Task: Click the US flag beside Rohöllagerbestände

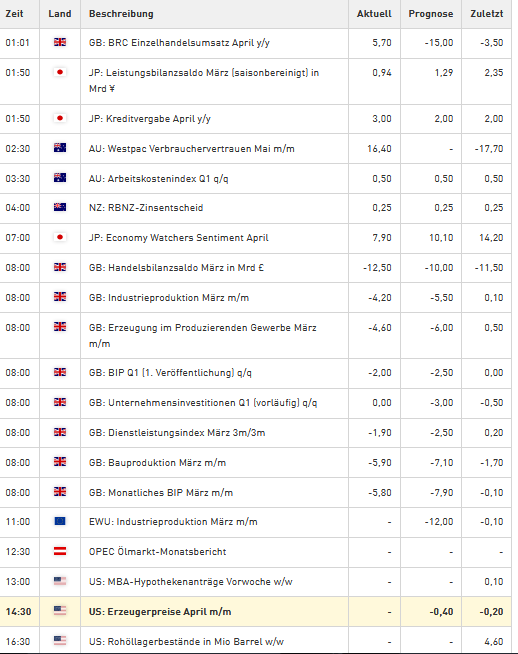Action: point(60,640)
